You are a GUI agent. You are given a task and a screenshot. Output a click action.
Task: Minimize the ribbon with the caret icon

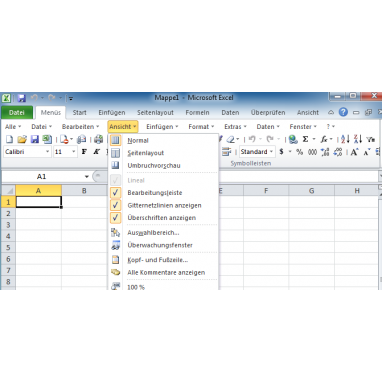click(x=331, y=113)
